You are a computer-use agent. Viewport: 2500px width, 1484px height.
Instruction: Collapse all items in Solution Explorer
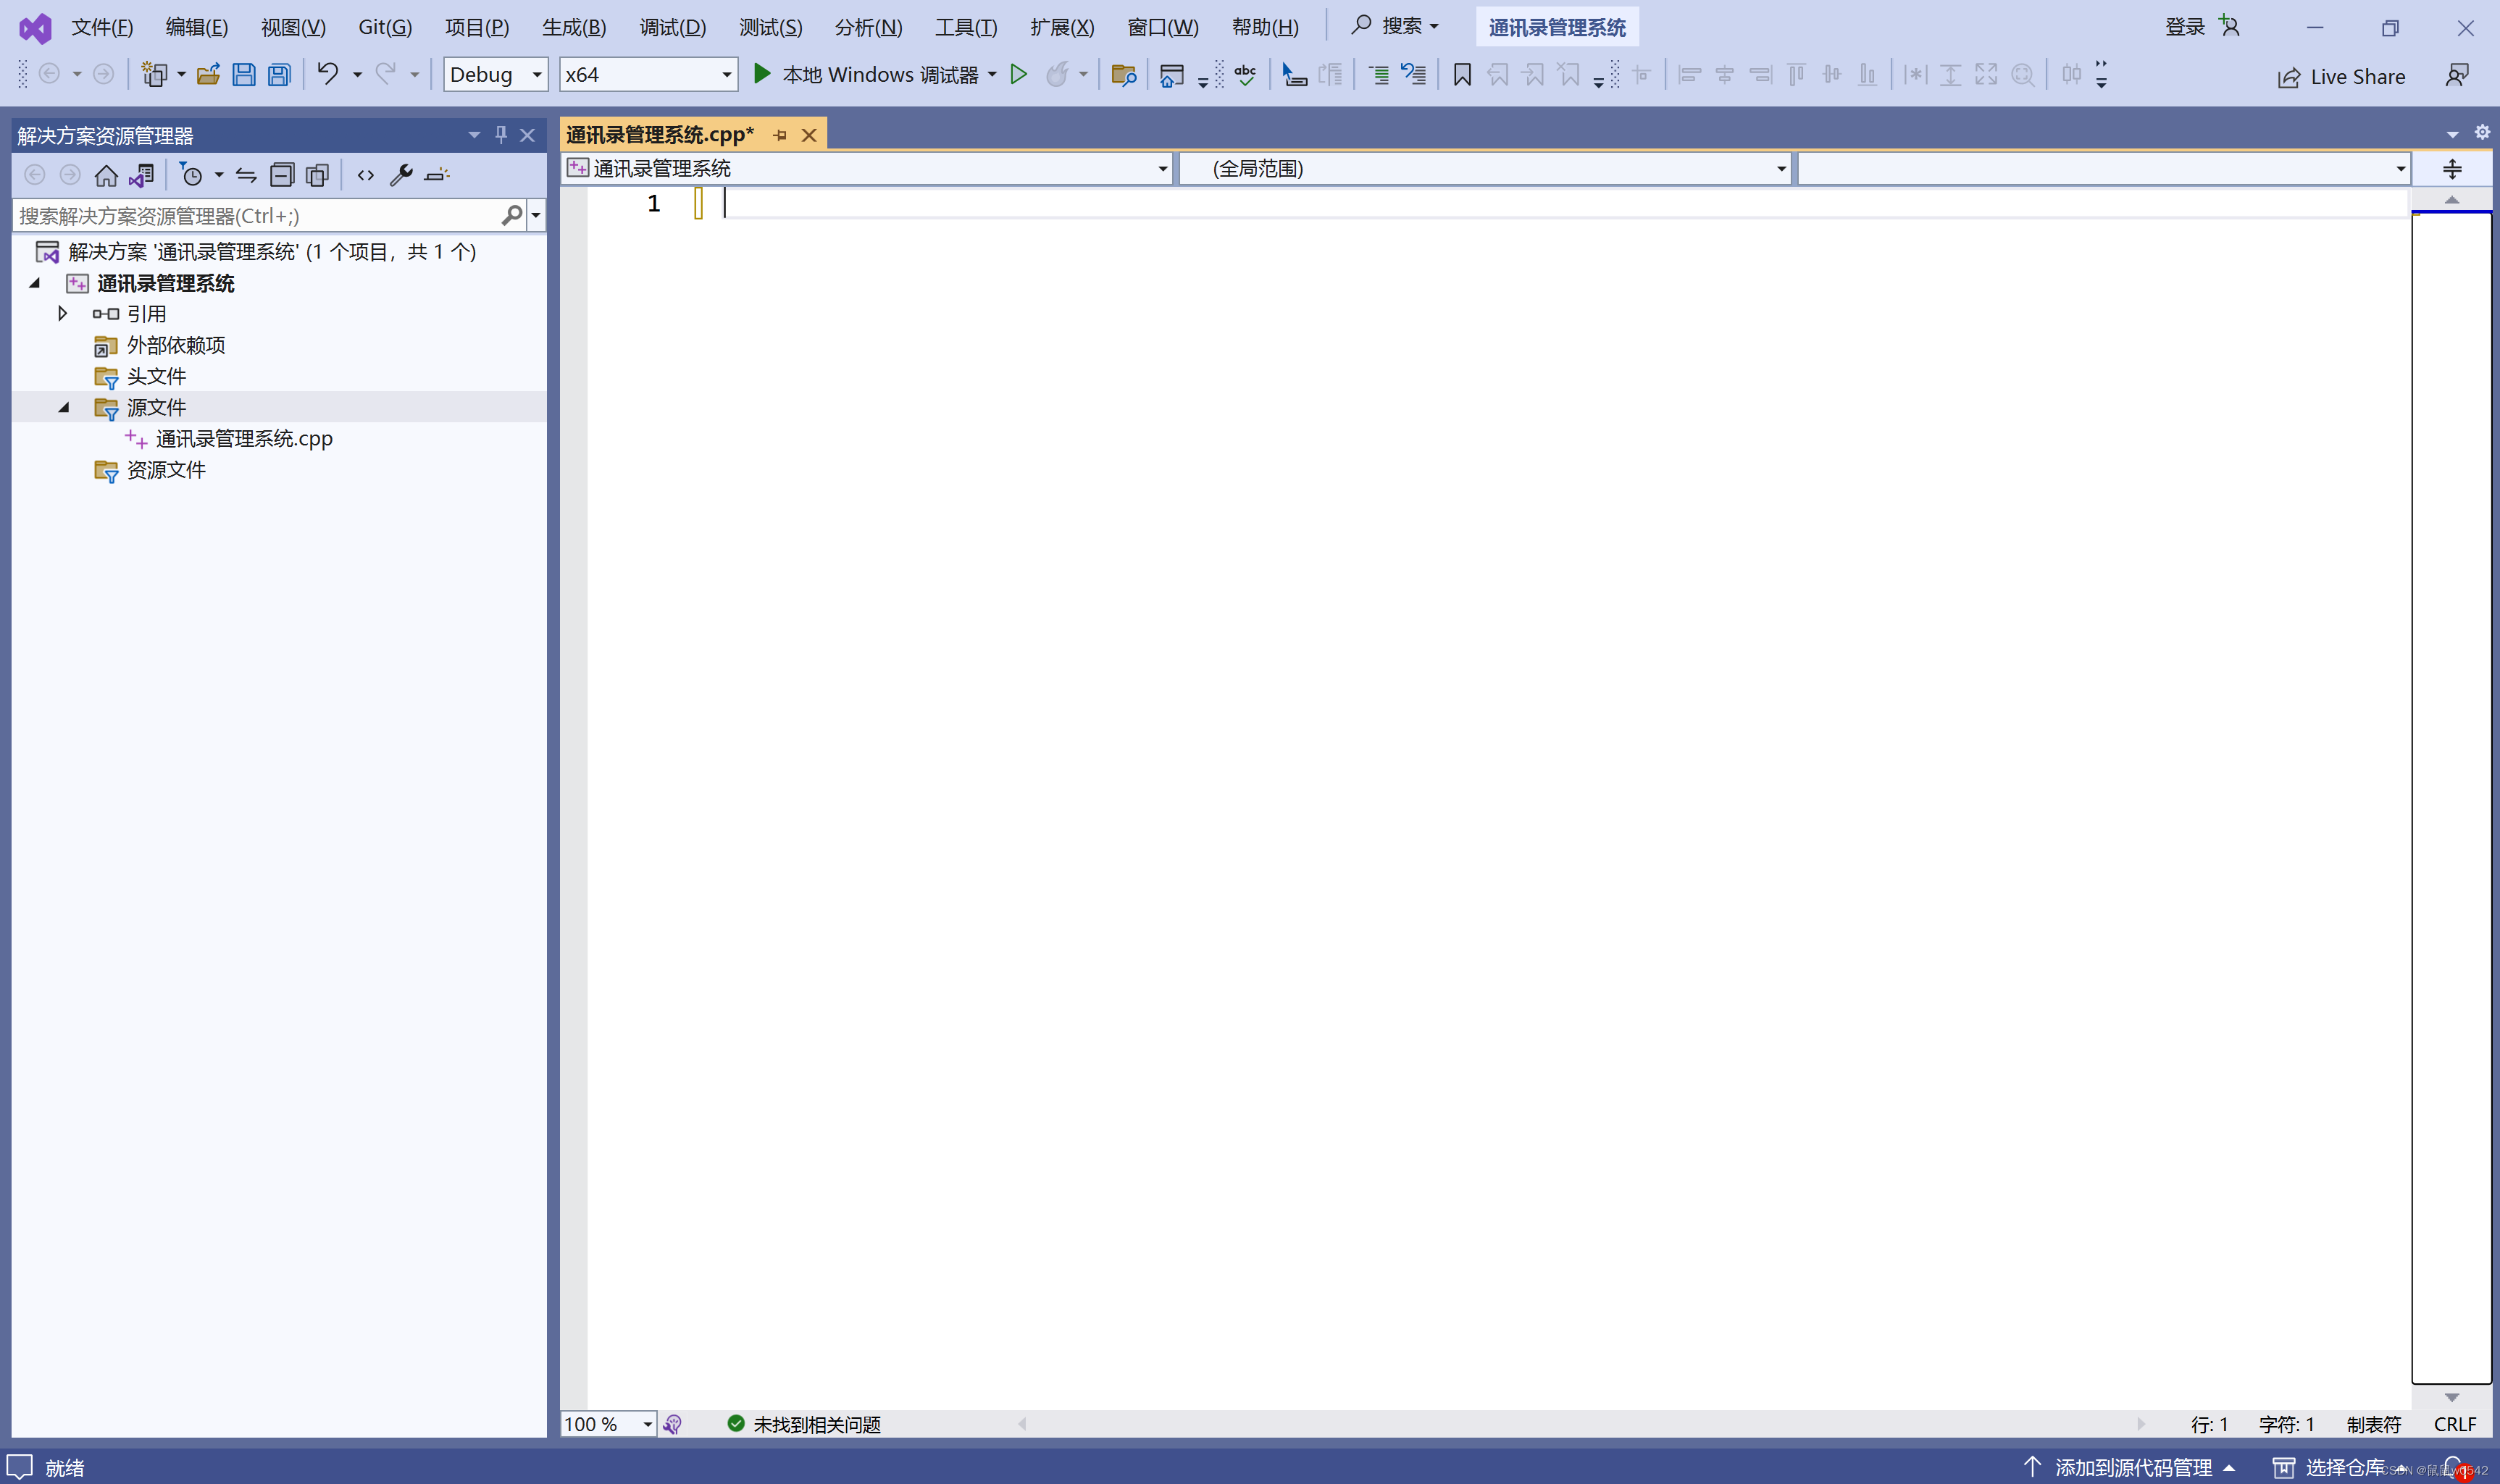tap(282, 175)
